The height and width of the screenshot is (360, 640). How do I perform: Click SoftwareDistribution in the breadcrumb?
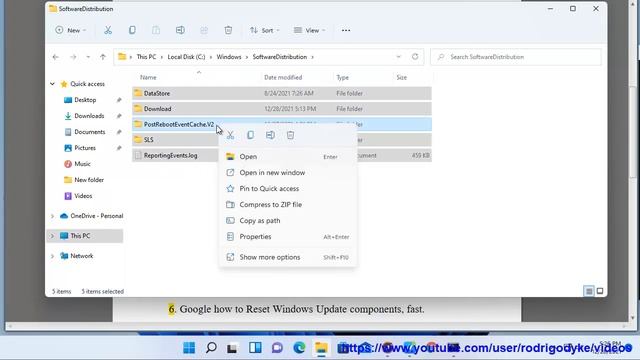[x=280, y=57]
